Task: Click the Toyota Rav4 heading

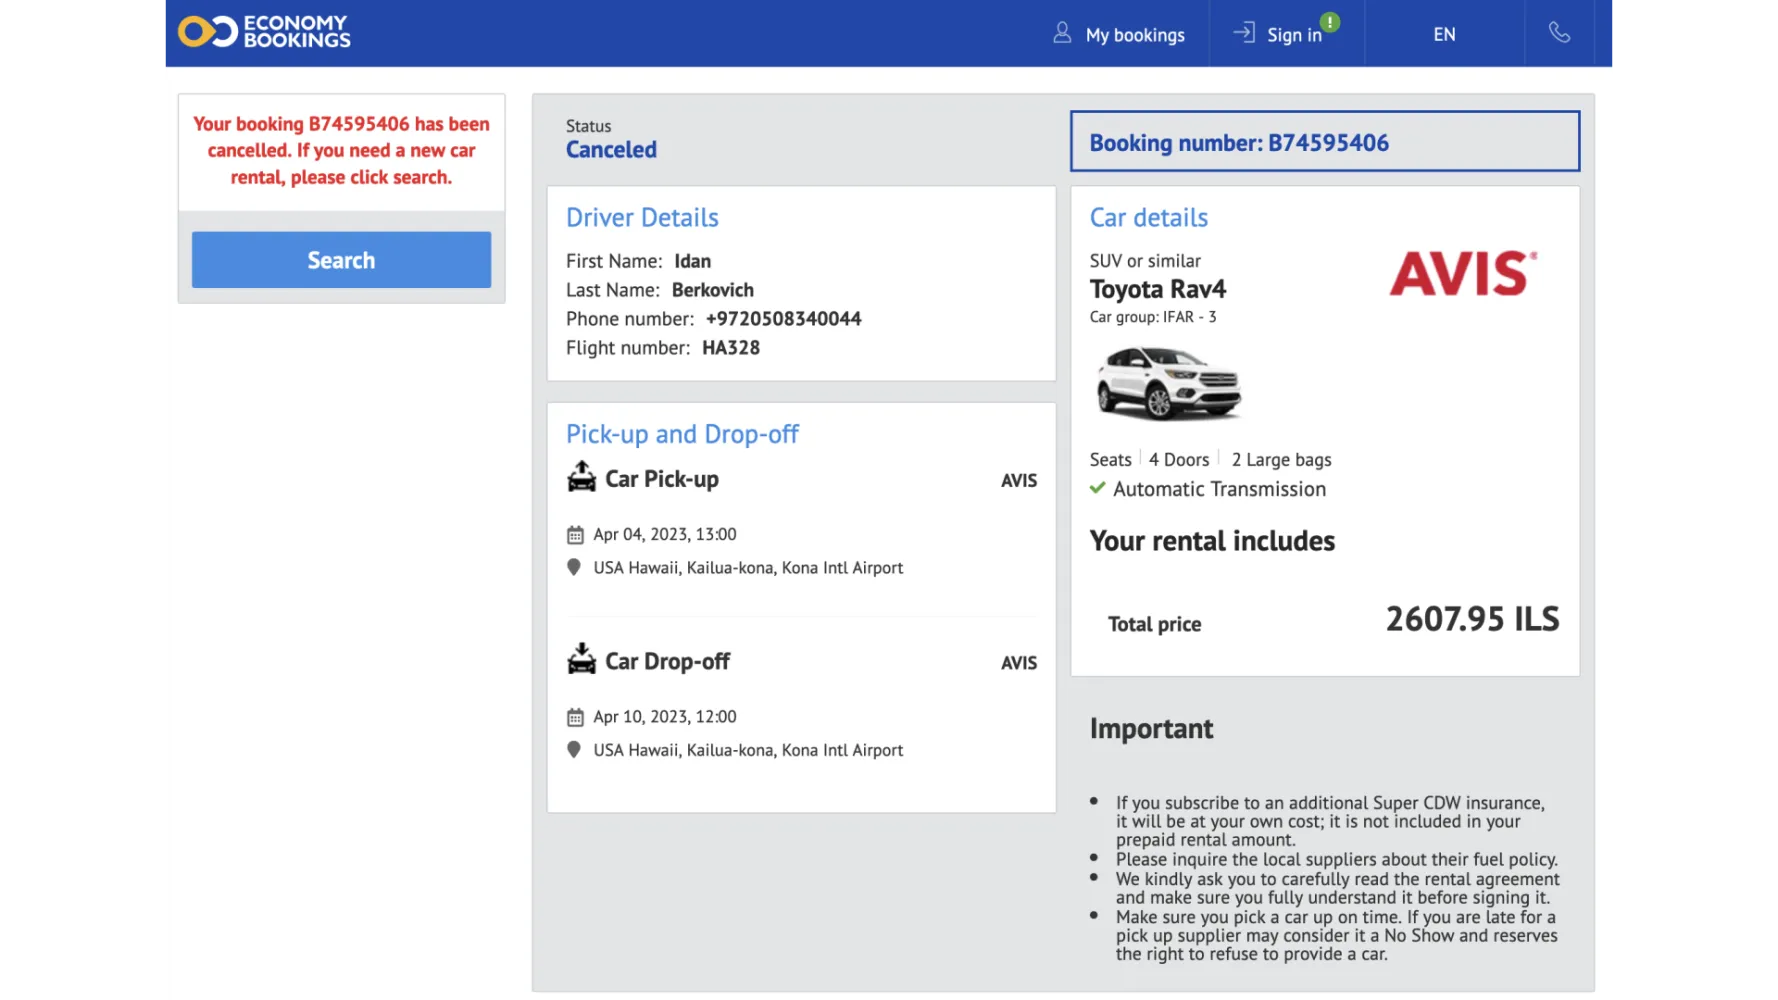Action: pyautogui.click(x=1157, y=289)
